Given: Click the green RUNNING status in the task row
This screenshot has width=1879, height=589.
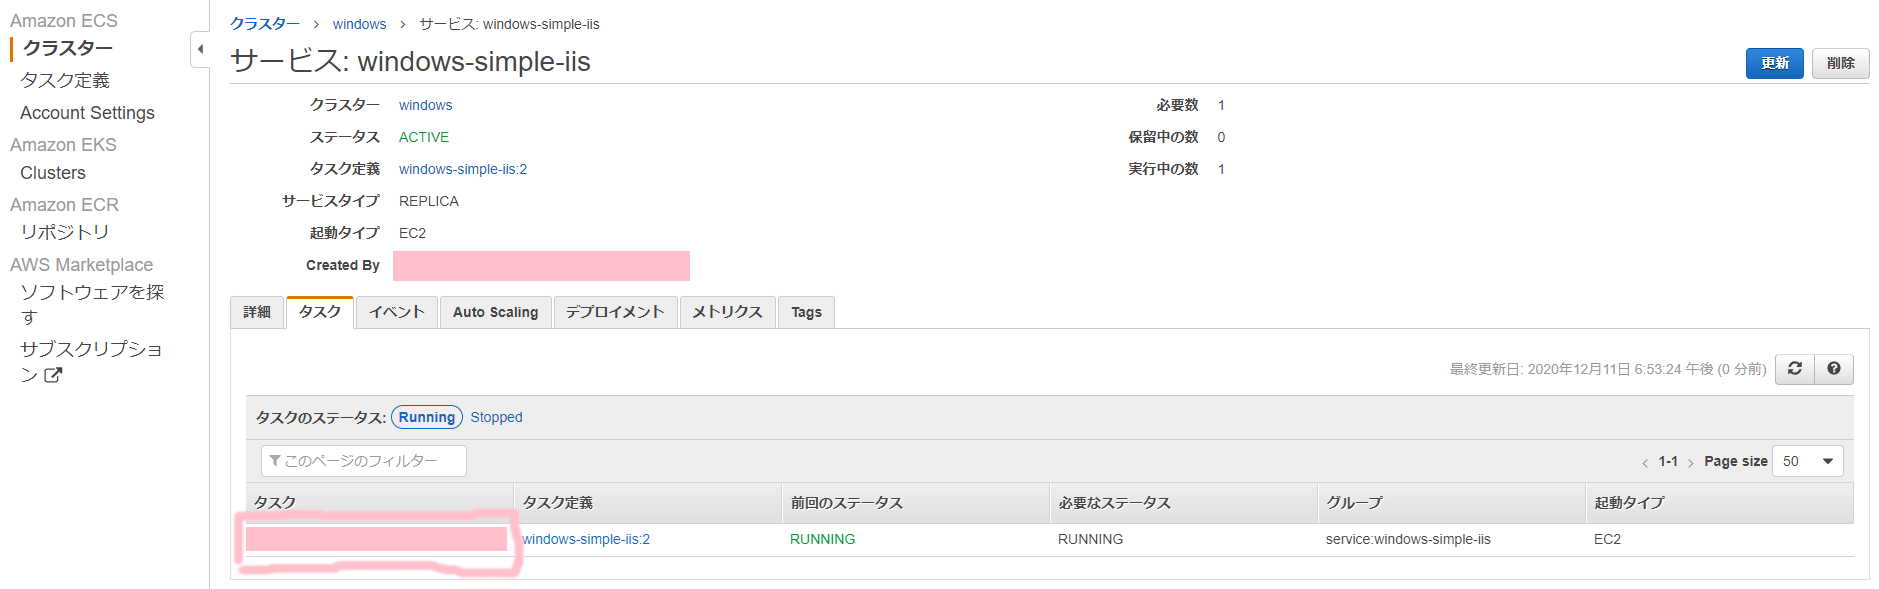Looking at the screenshot, I should 822,539.
